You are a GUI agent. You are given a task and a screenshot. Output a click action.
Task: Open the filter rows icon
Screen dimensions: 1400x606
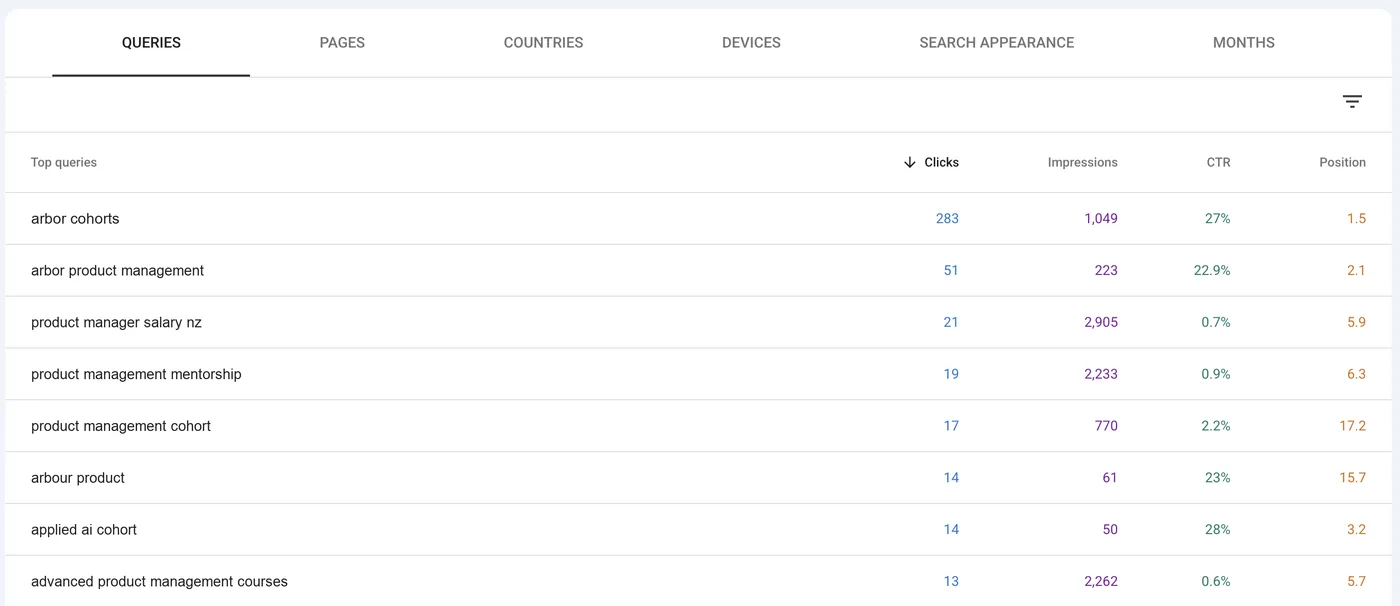1352,101
